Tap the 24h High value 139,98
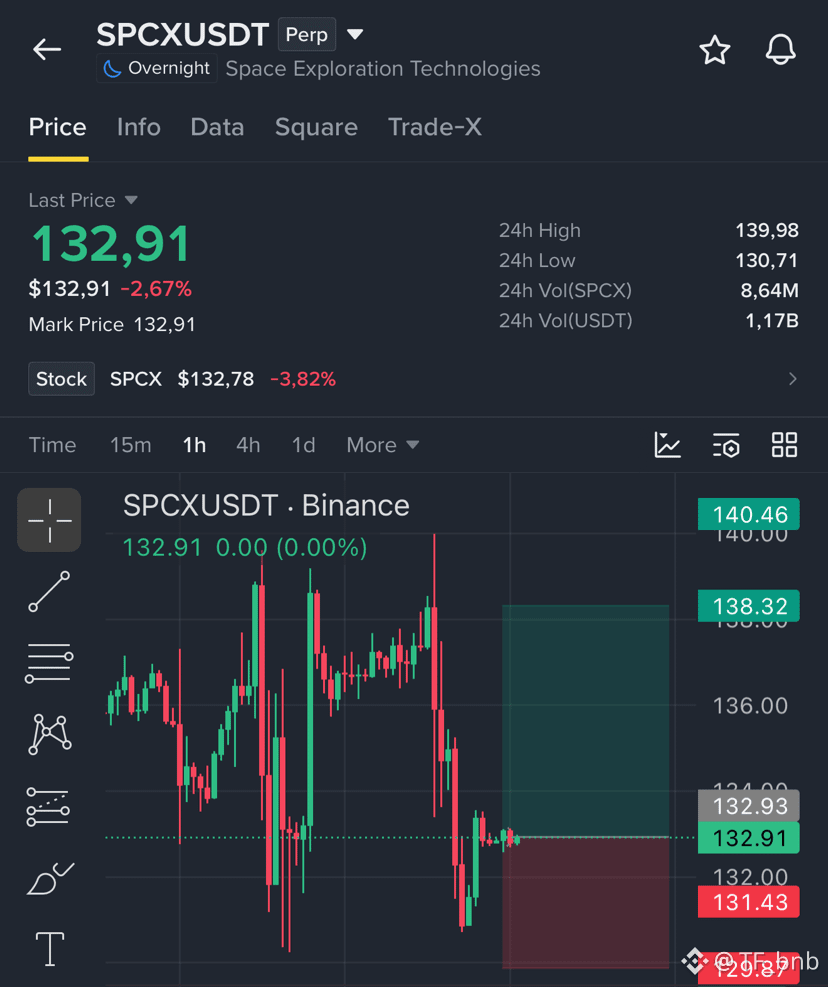 coord(767,230)
